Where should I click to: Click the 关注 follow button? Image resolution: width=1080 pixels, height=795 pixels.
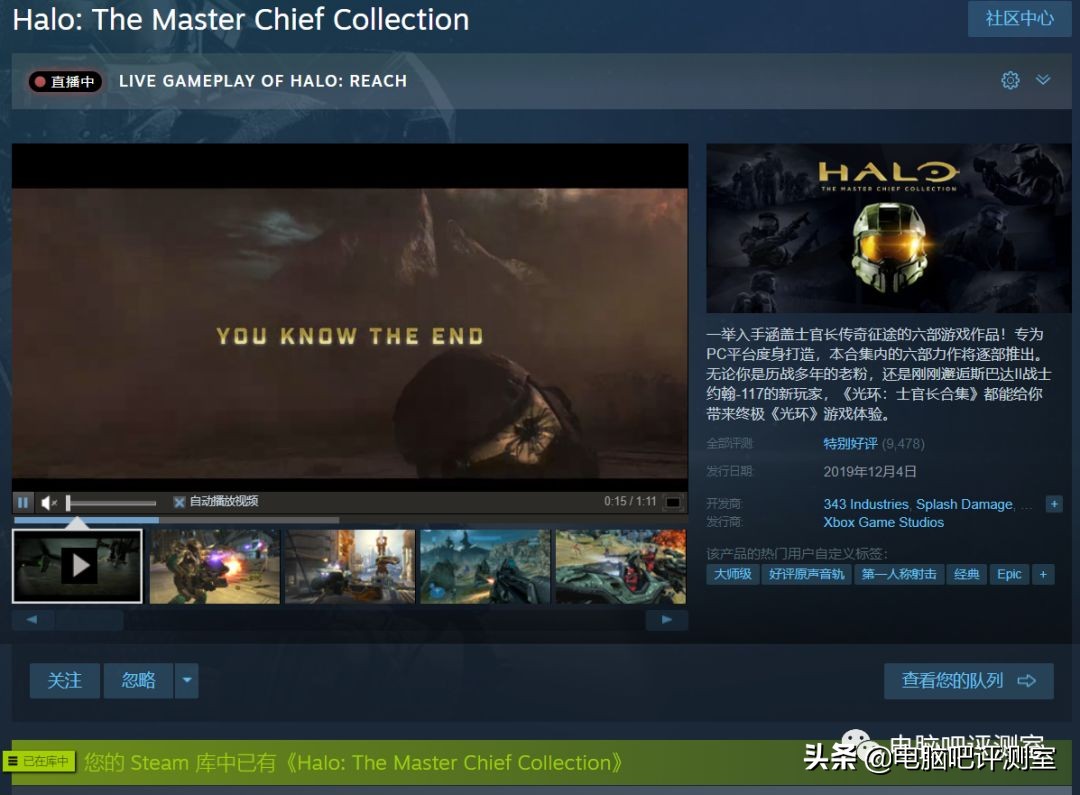65,681
